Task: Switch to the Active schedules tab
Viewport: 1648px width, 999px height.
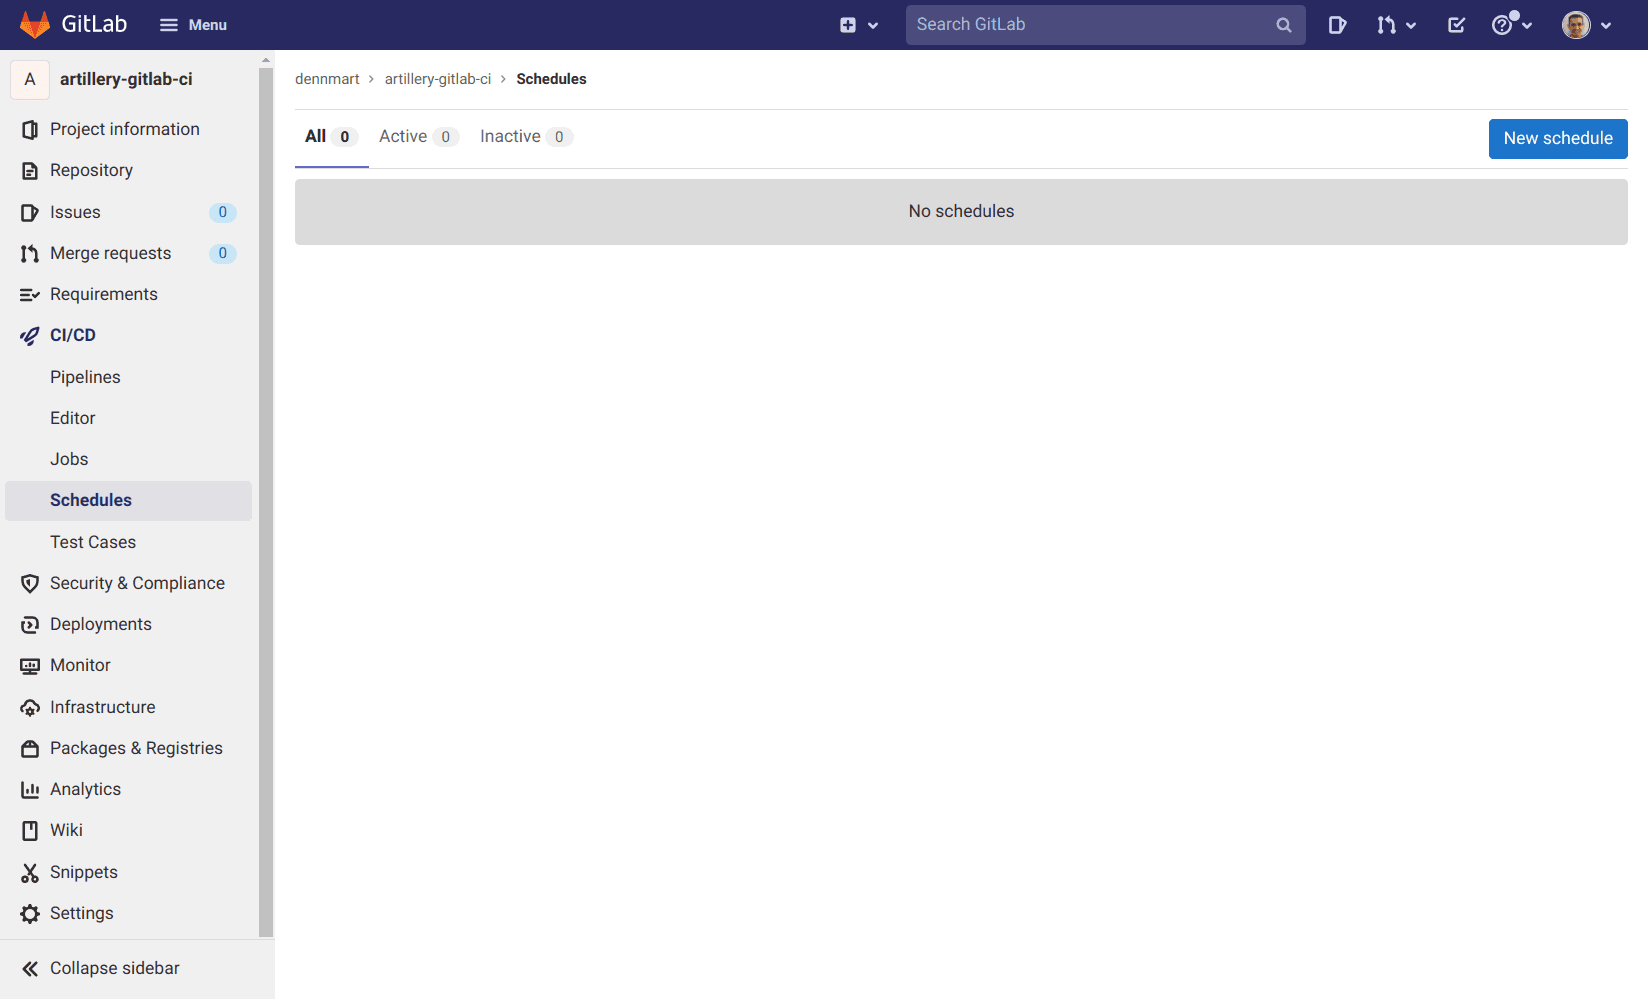Action: pos(402,136)
